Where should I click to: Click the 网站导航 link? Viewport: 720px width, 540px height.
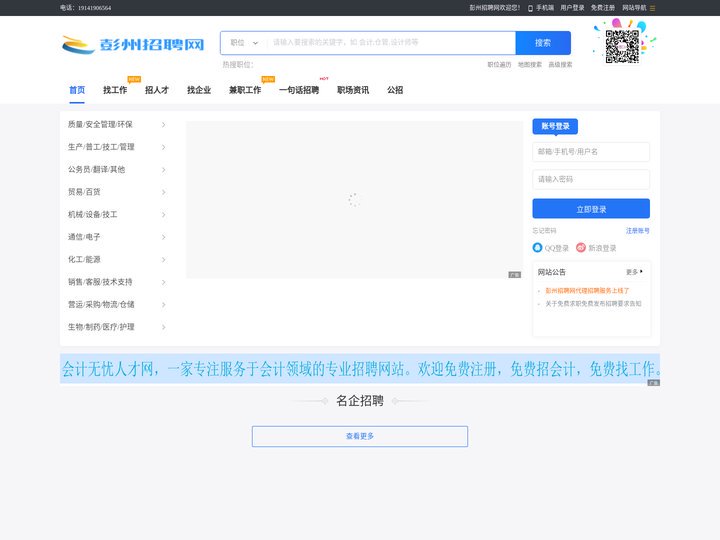click(634, 8)
